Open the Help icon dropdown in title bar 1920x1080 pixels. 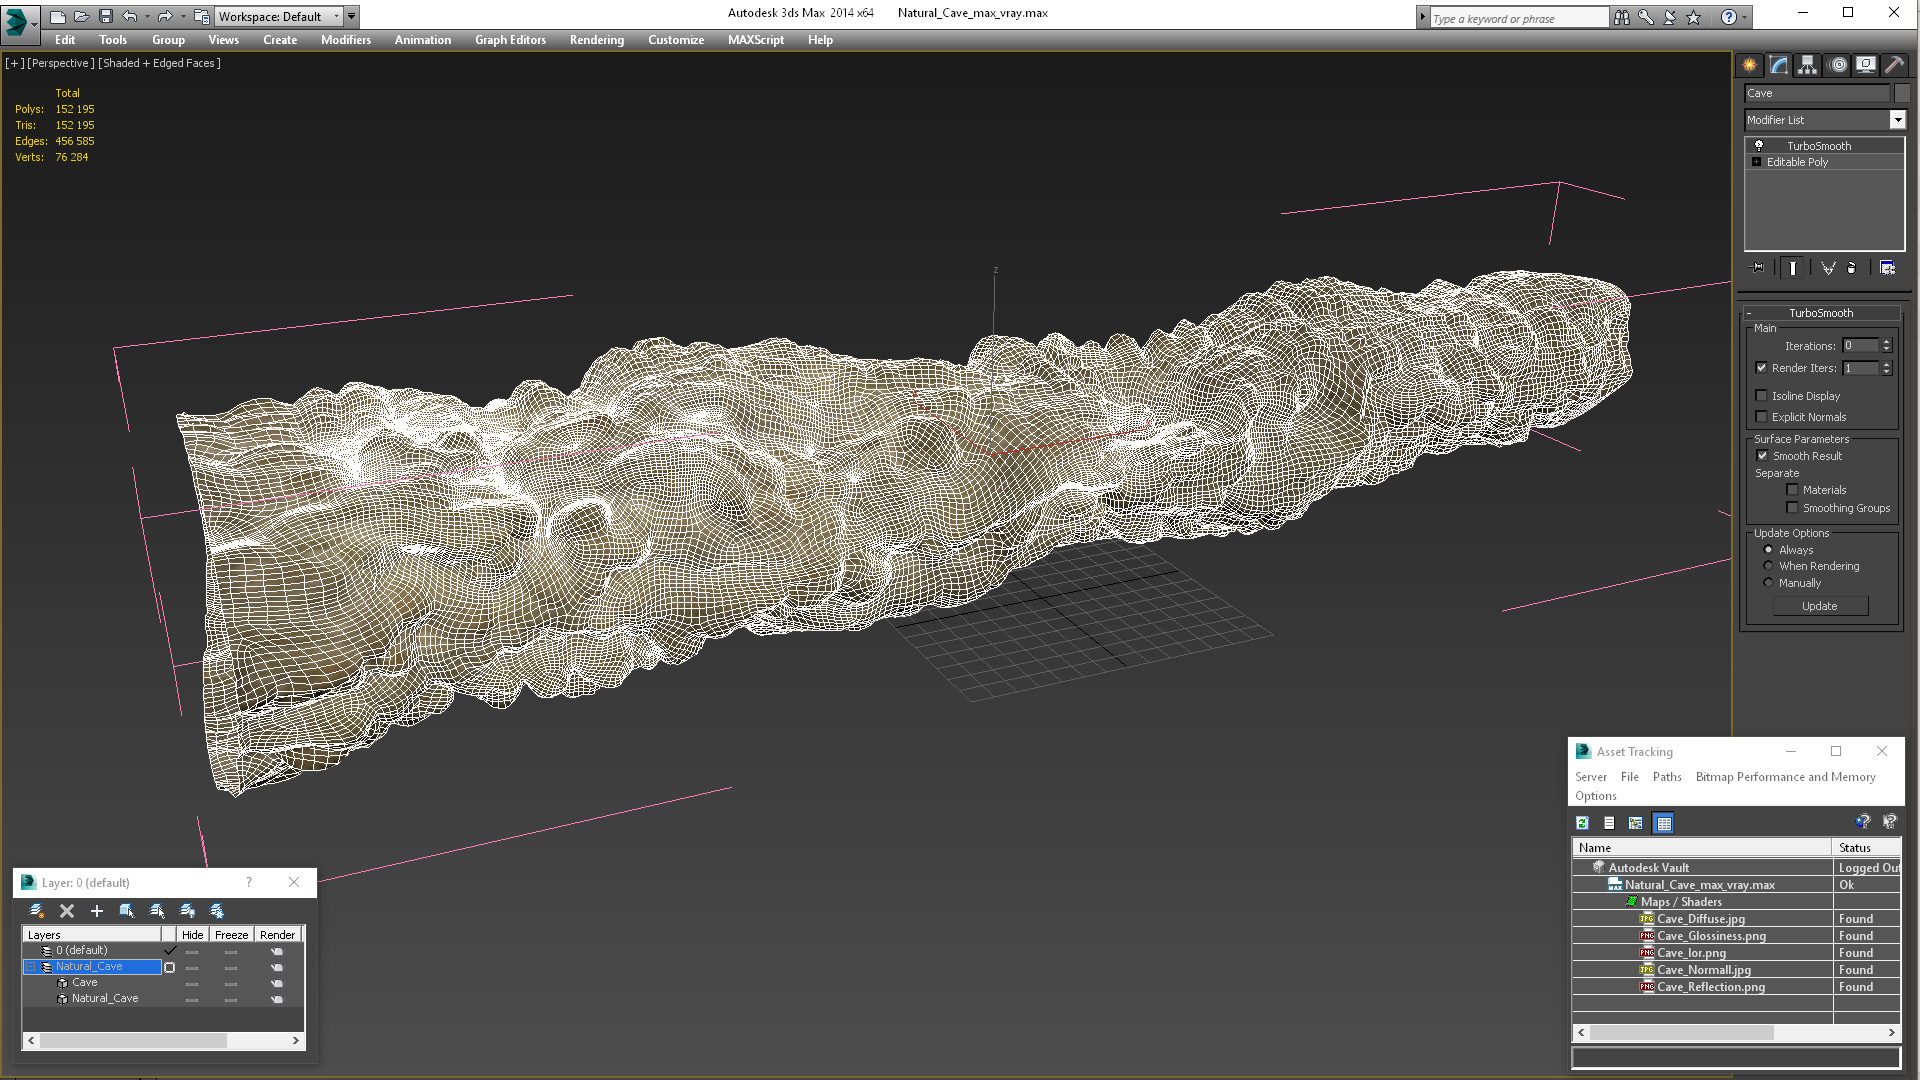coord(1745,17)
